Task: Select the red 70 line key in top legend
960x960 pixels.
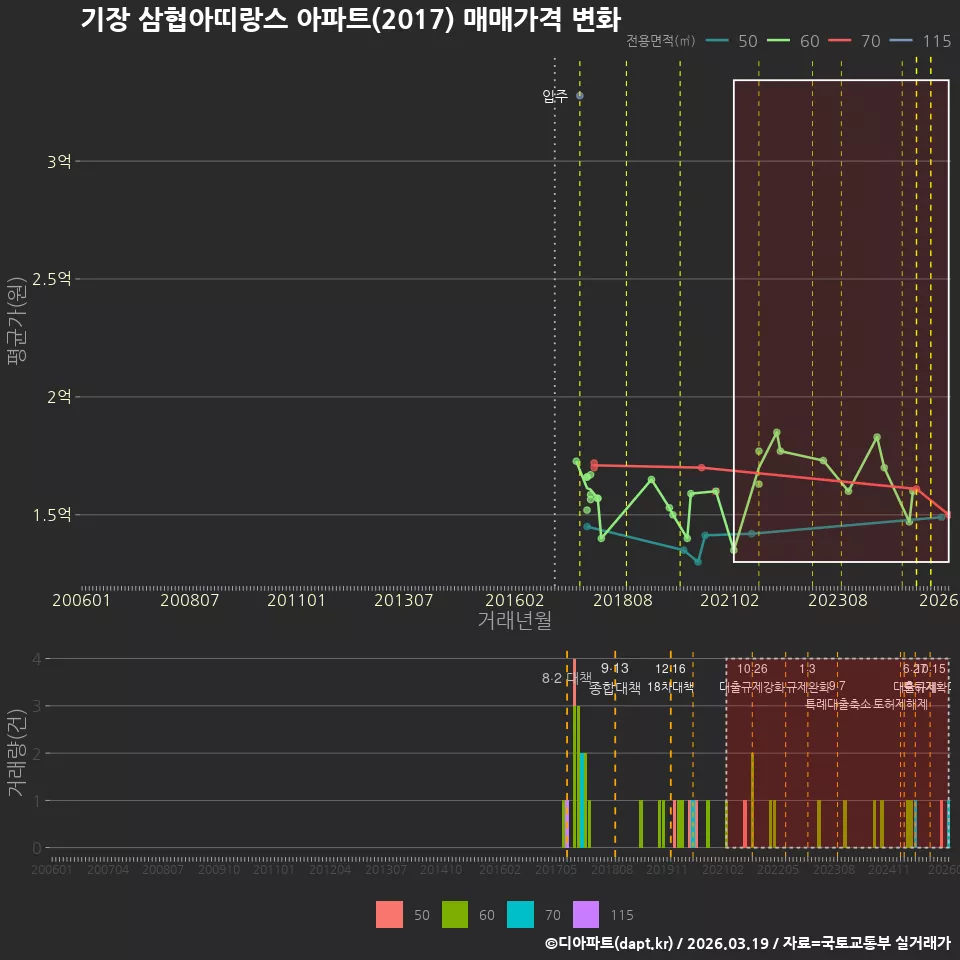Action: [839, 41]
